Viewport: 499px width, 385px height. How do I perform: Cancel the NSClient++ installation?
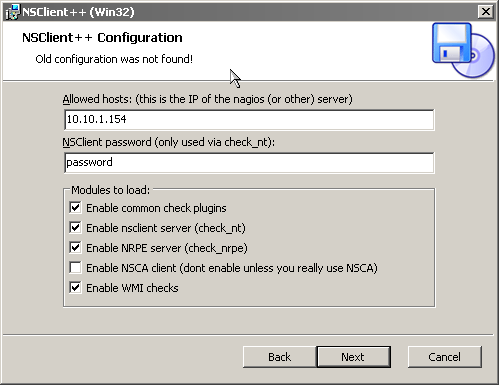click(x=445, y=357)
